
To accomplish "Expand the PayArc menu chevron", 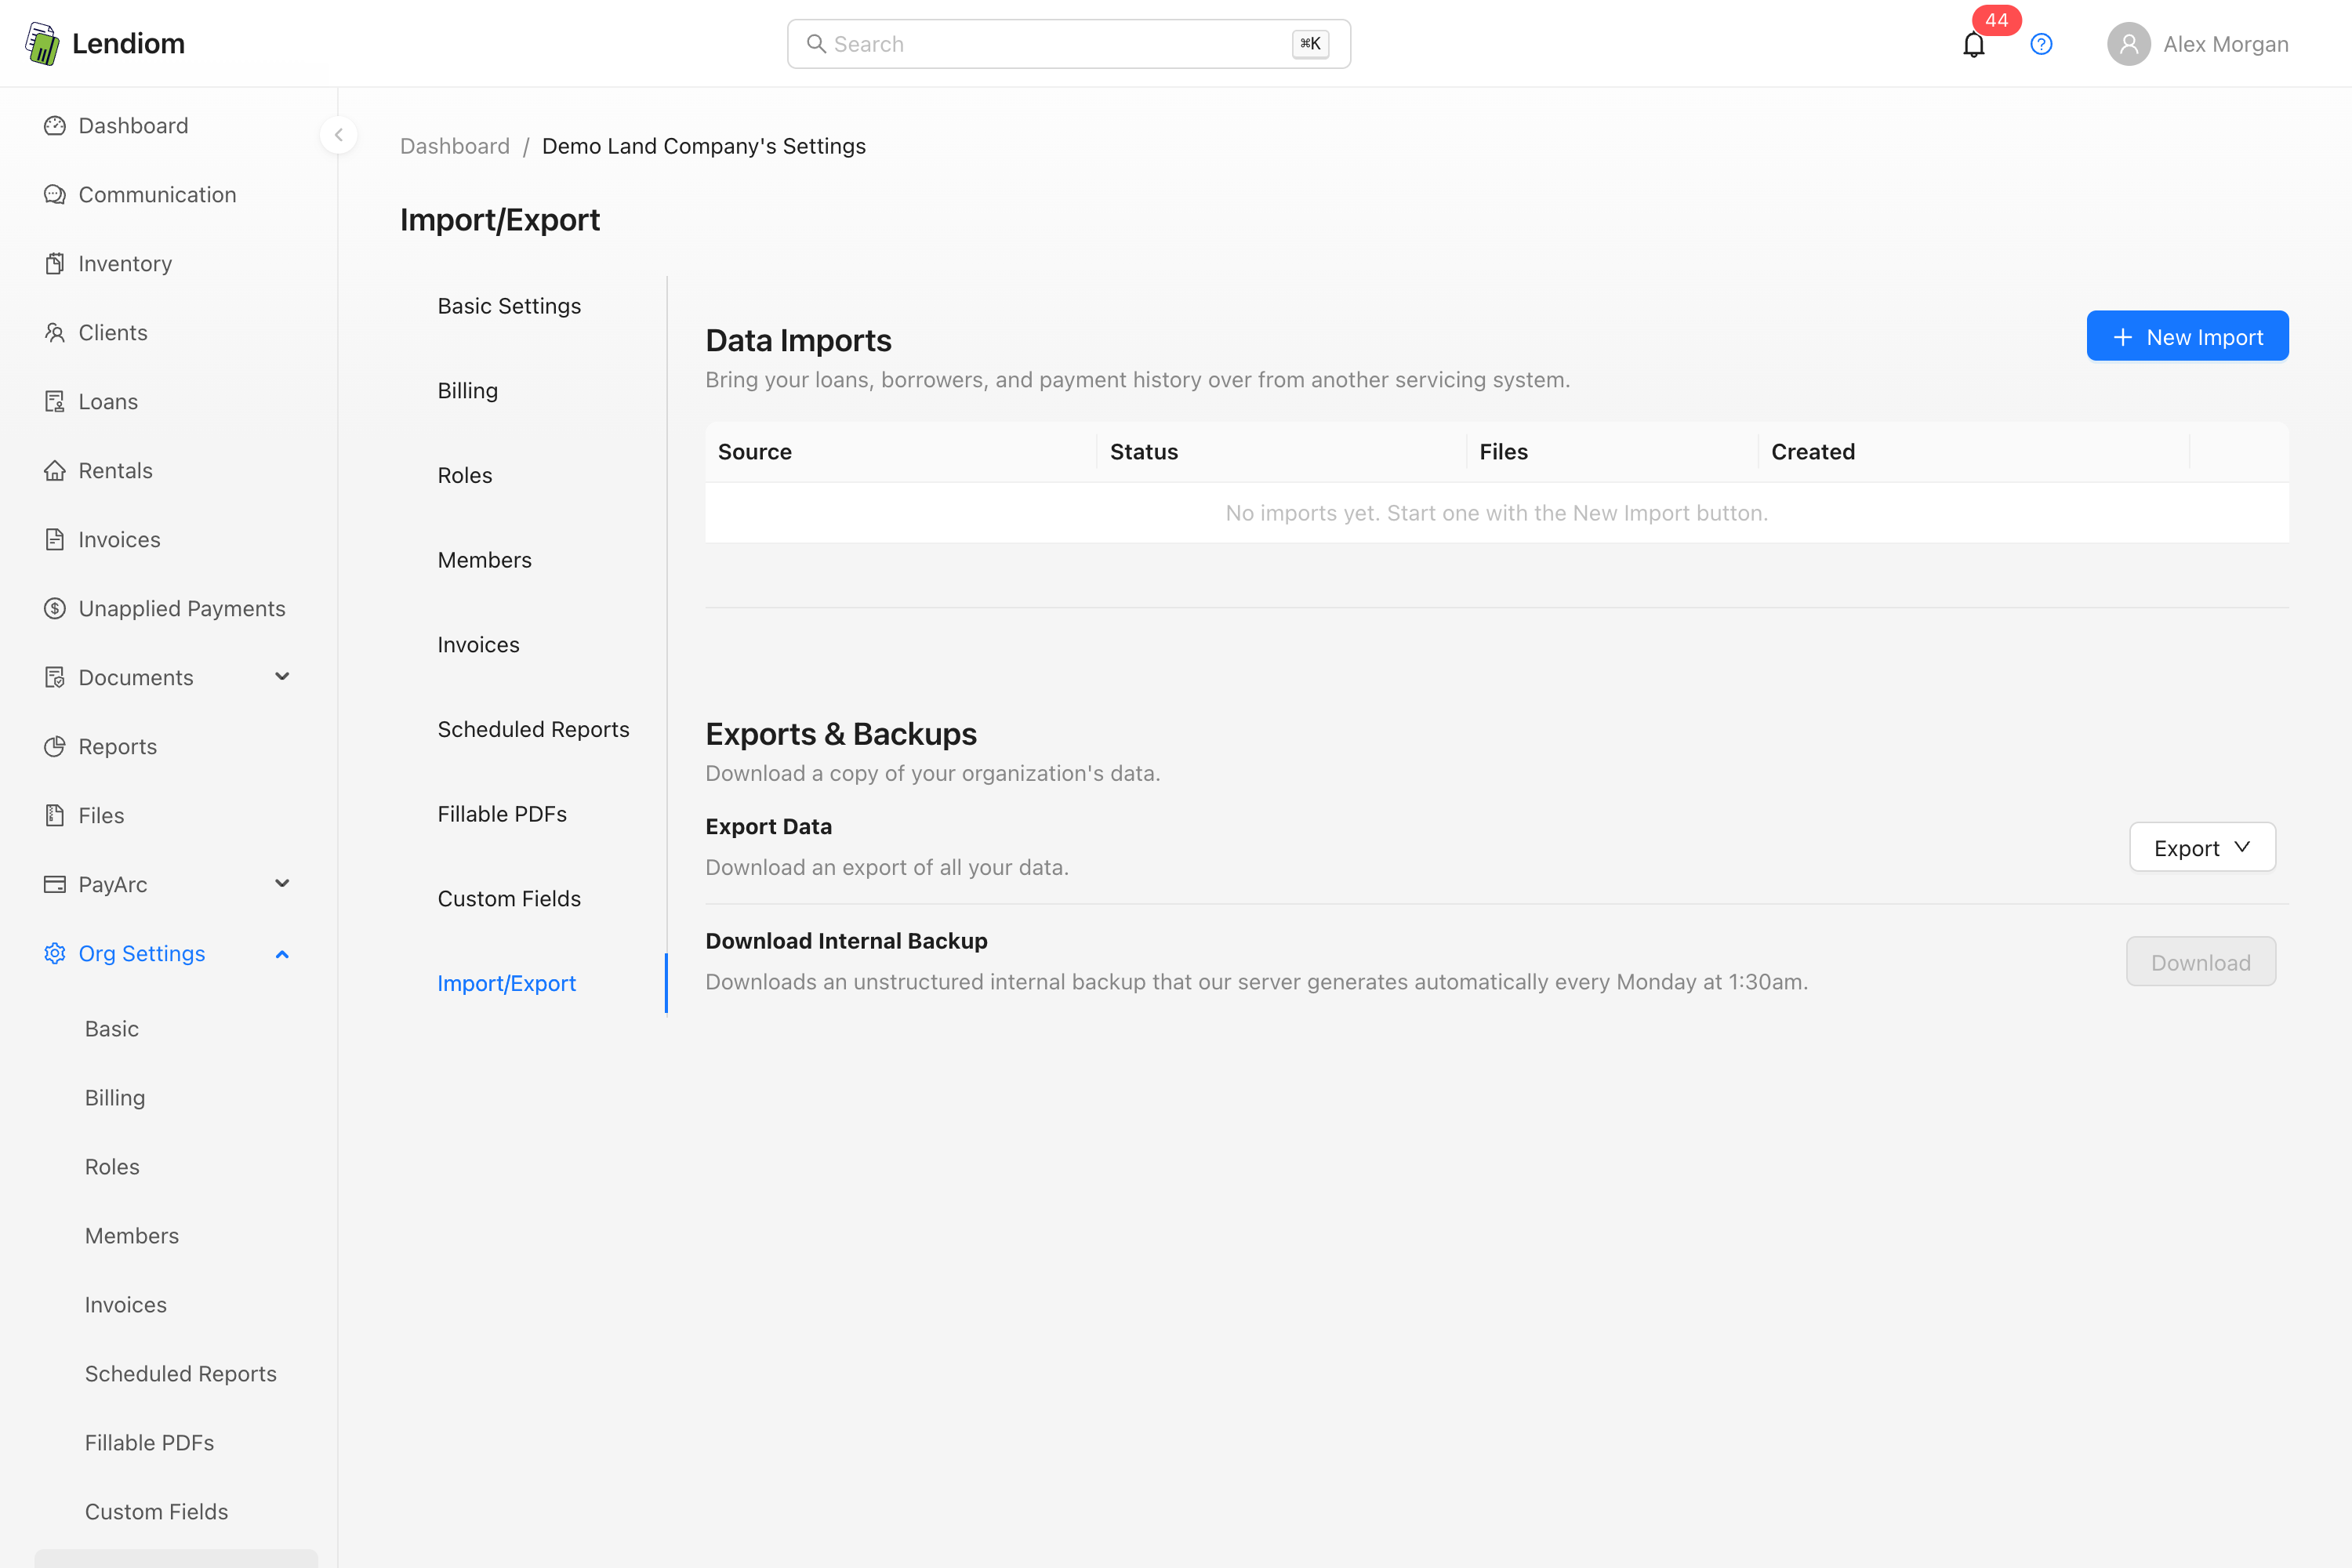I will (x=282, y=884).
